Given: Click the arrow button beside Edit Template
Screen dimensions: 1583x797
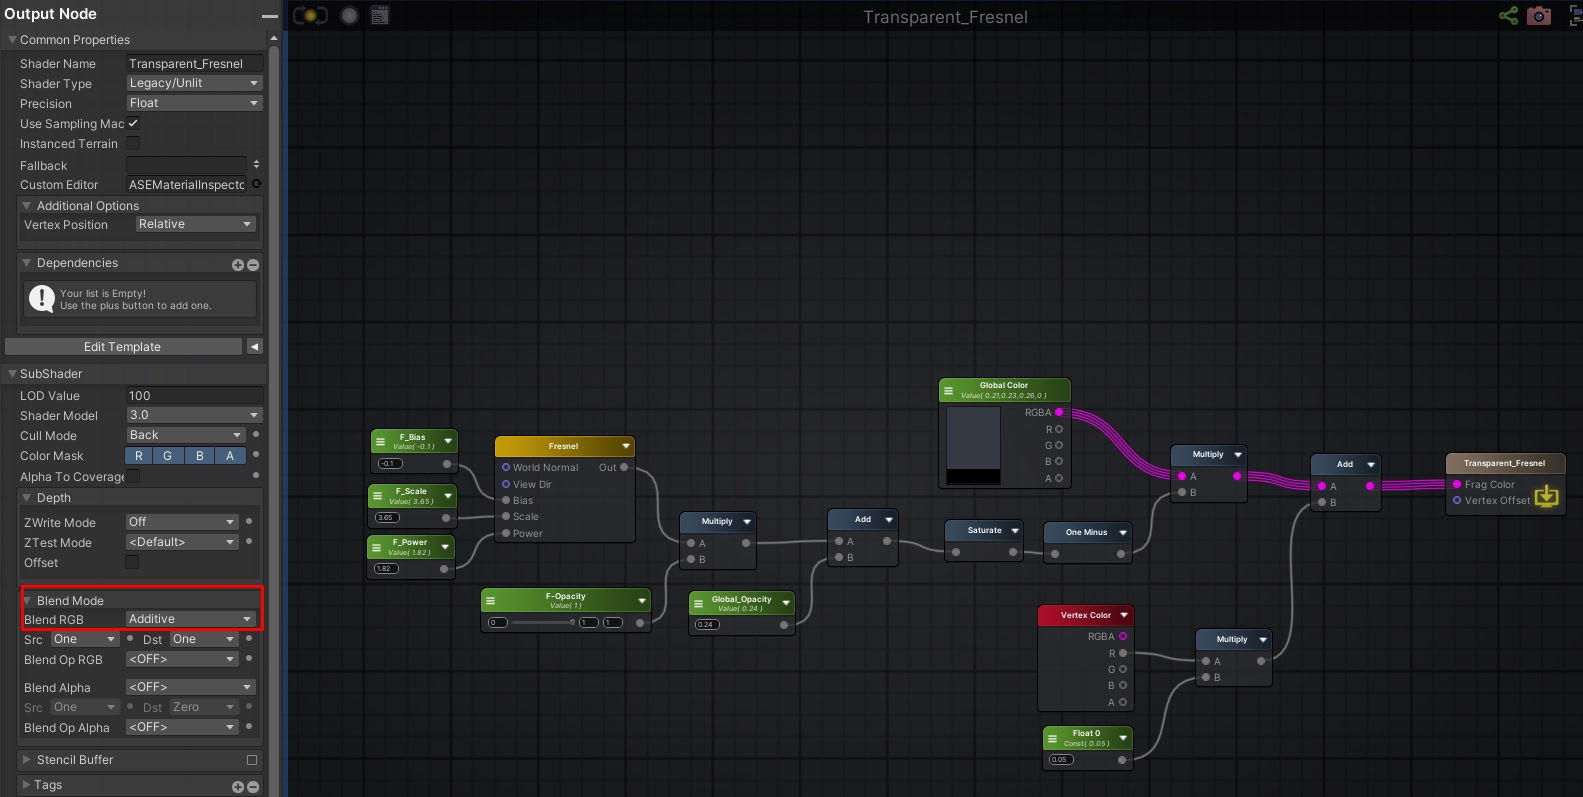Looking at the screenshot, I should (x=255, y=346).
